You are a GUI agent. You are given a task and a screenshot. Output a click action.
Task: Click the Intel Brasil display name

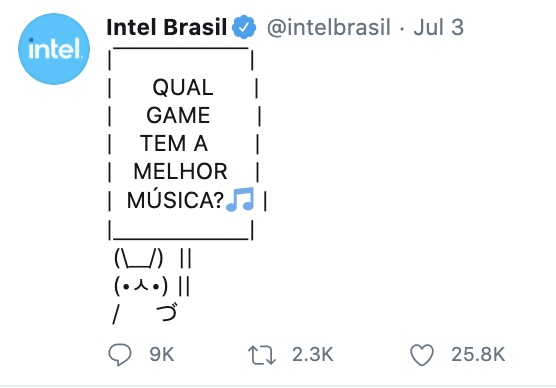(166, 27)
